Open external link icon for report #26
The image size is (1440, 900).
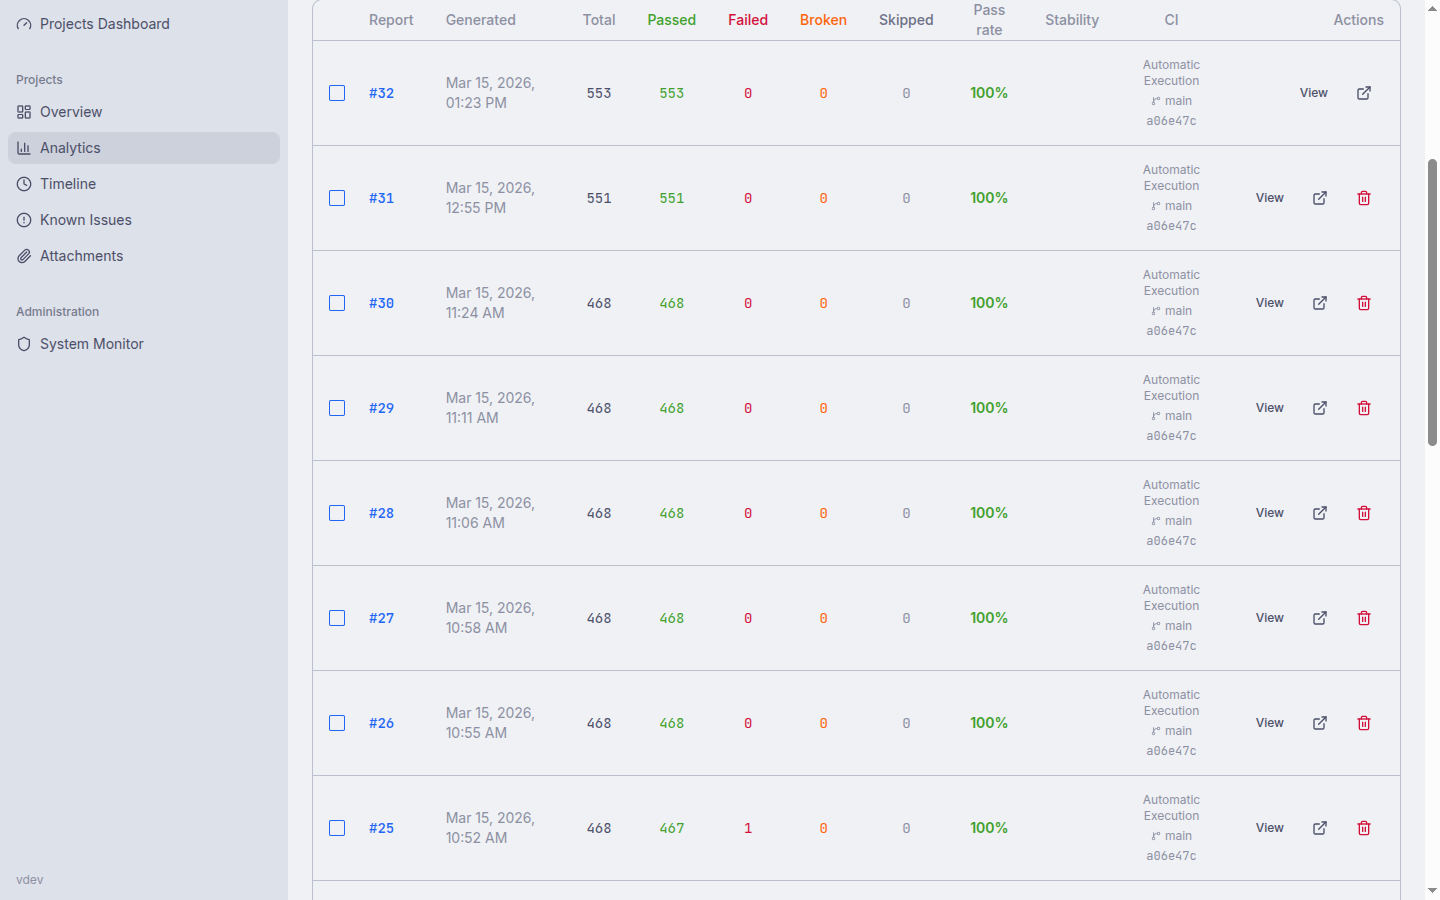pos(1320,723)
